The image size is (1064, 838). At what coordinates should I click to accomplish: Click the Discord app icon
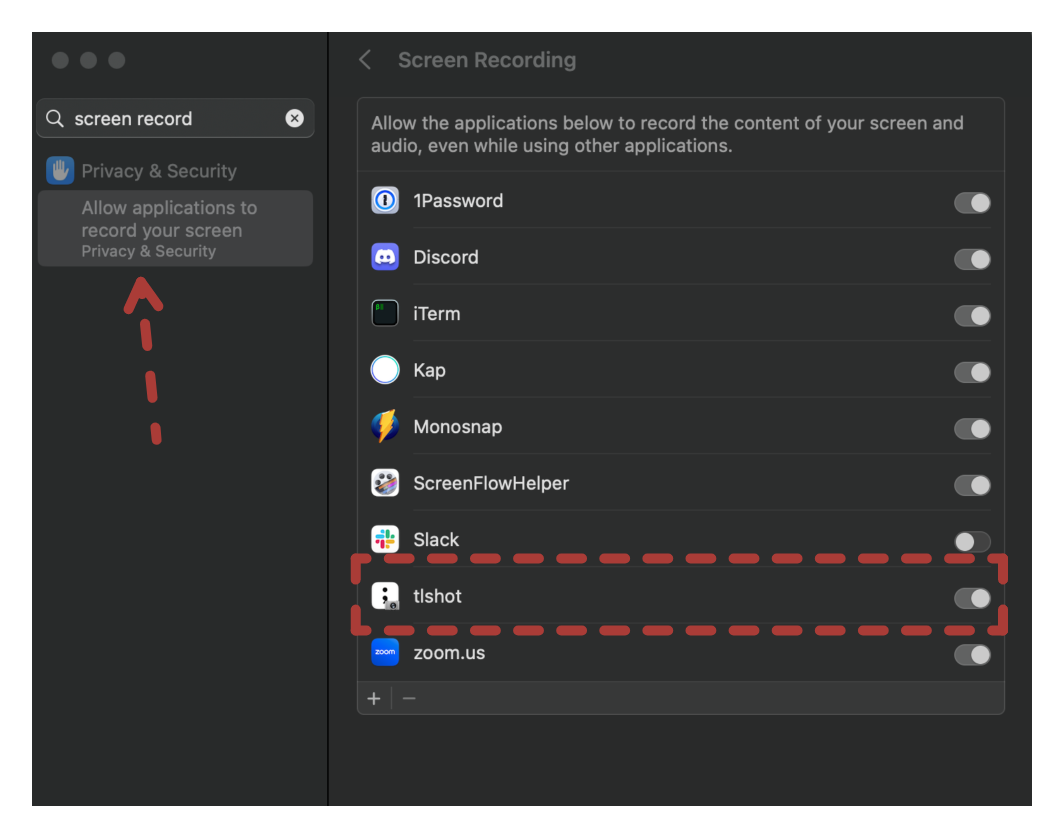click(385, 257)
